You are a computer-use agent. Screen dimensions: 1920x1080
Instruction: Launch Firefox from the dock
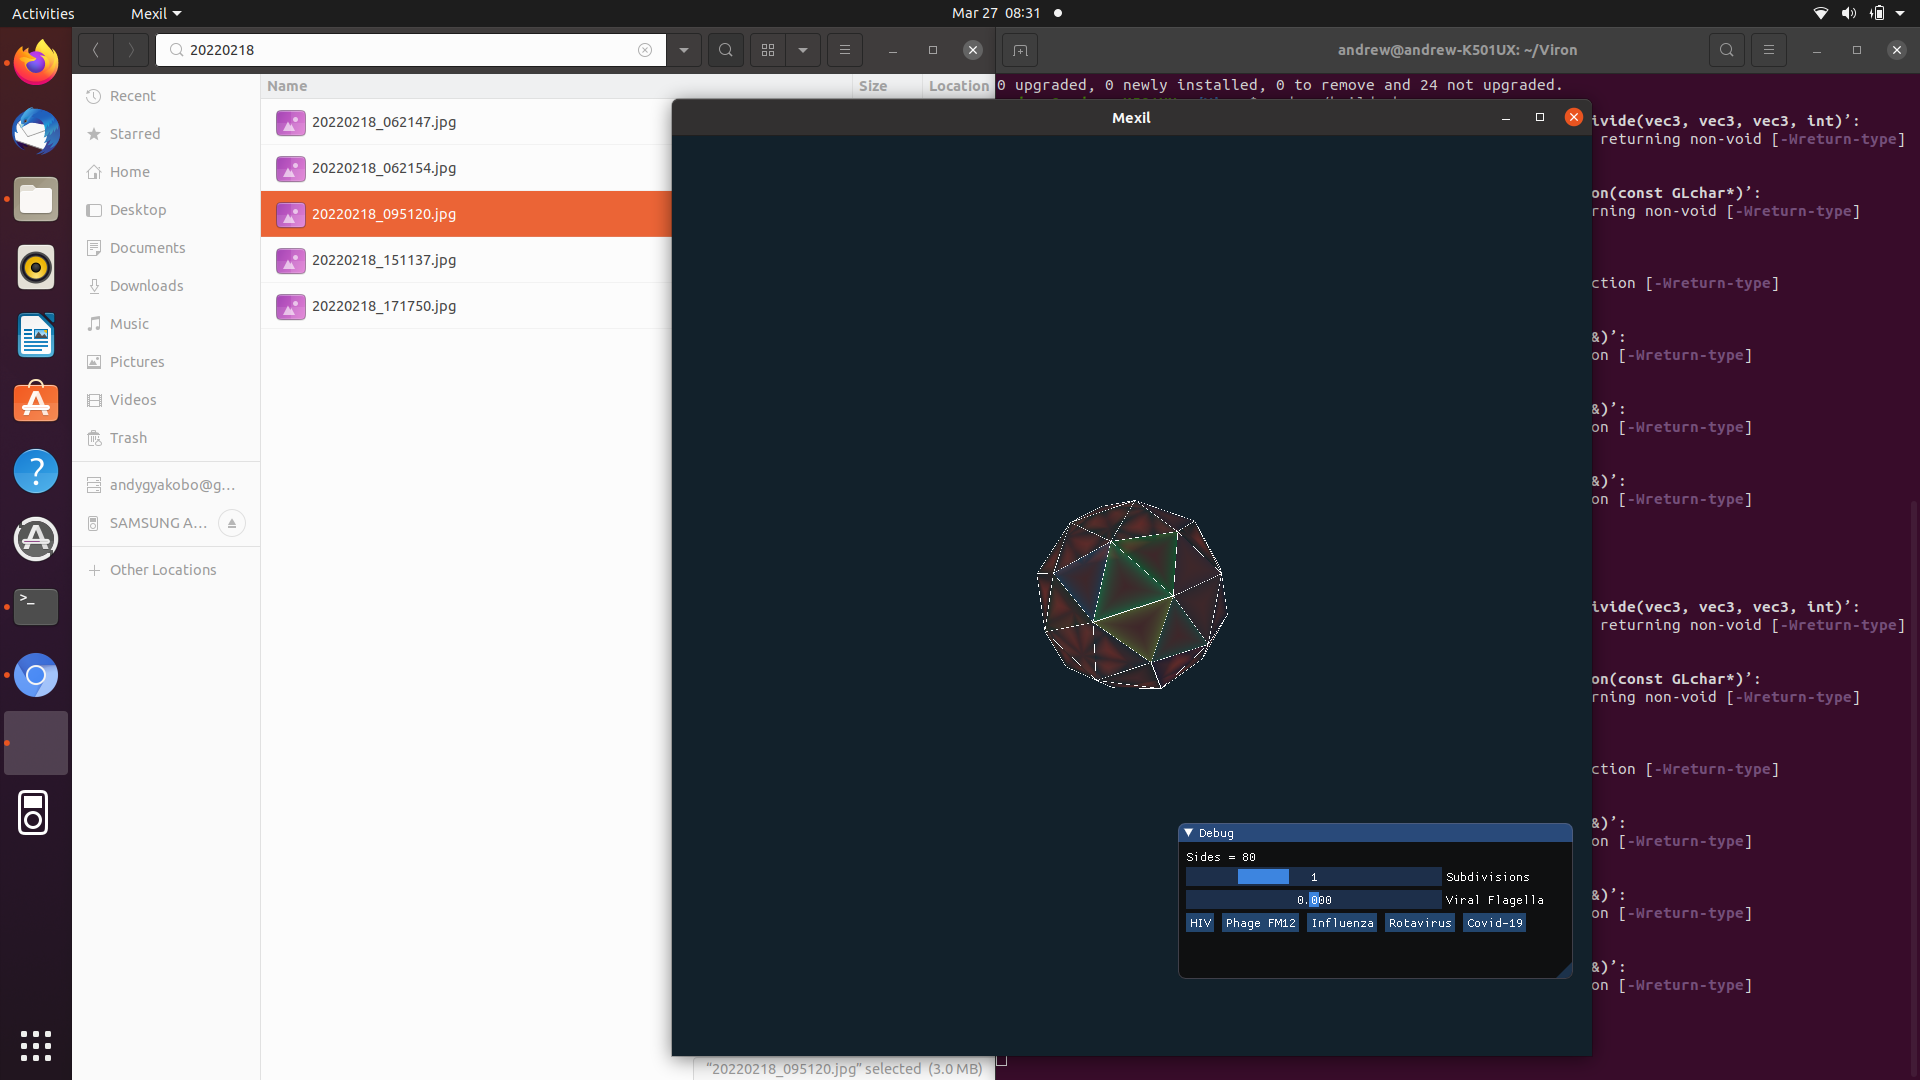[x=36, y=64]
